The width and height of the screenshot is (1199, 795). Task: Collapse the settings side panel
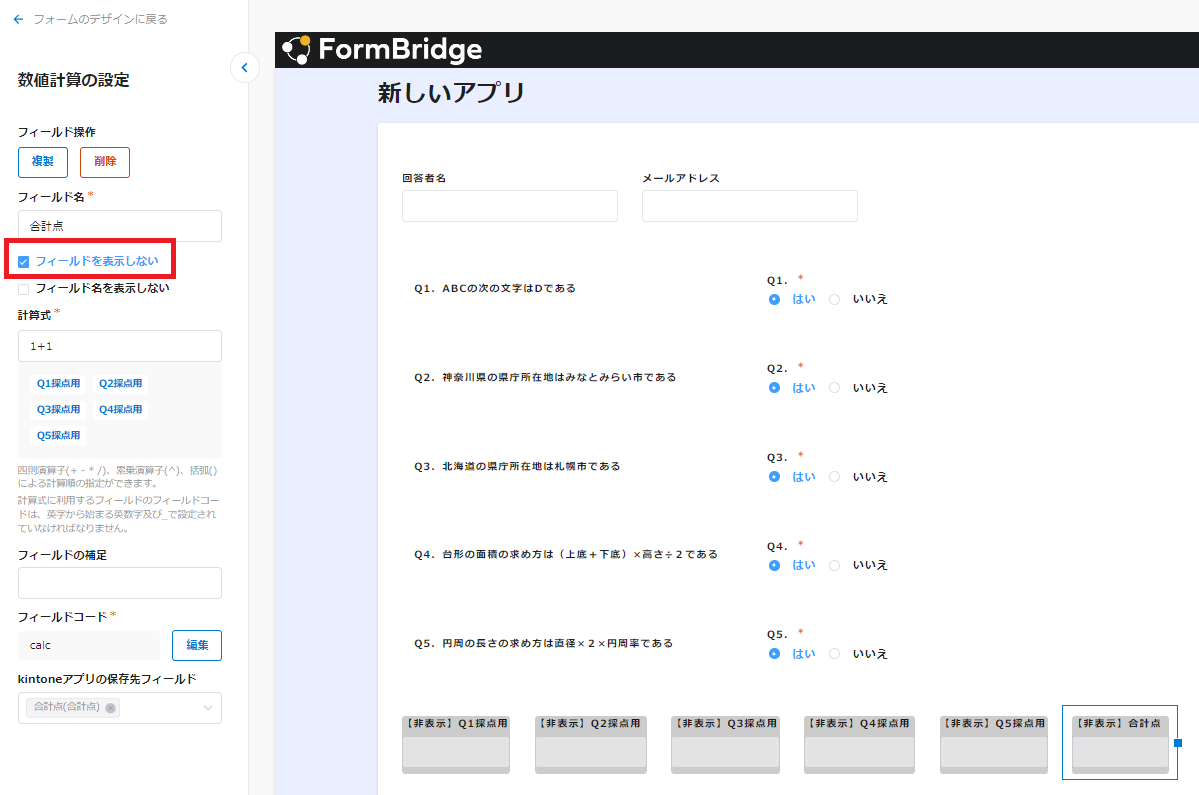click(245, 67)
